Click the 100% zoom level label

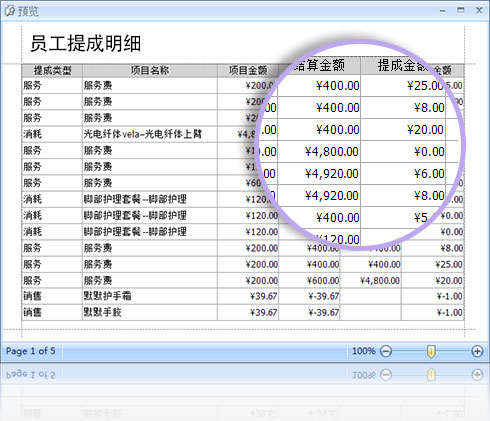364,351
